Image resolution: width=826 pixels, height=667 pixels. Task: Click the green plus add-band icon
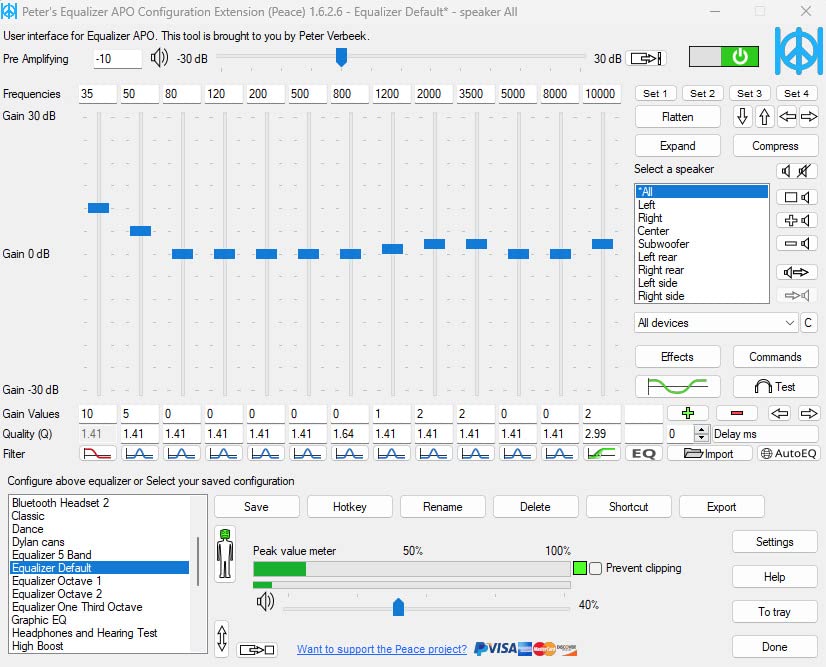tap(687, 413)
